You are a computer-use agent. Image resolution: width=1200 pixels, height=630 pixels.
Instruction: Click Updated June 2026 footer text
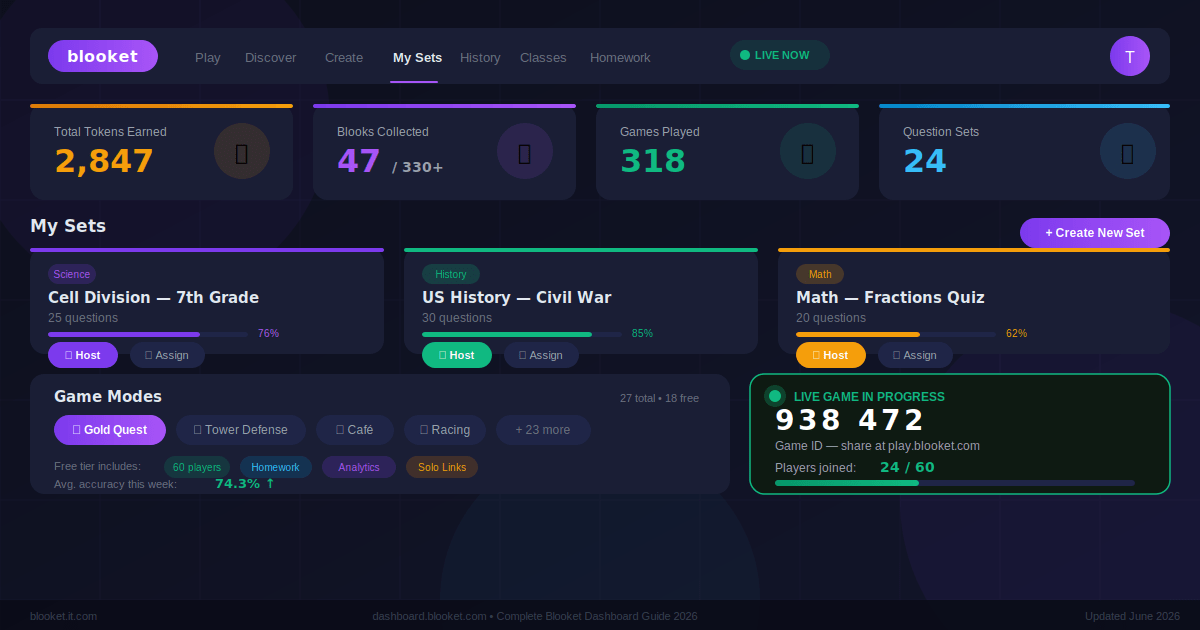1132,616
